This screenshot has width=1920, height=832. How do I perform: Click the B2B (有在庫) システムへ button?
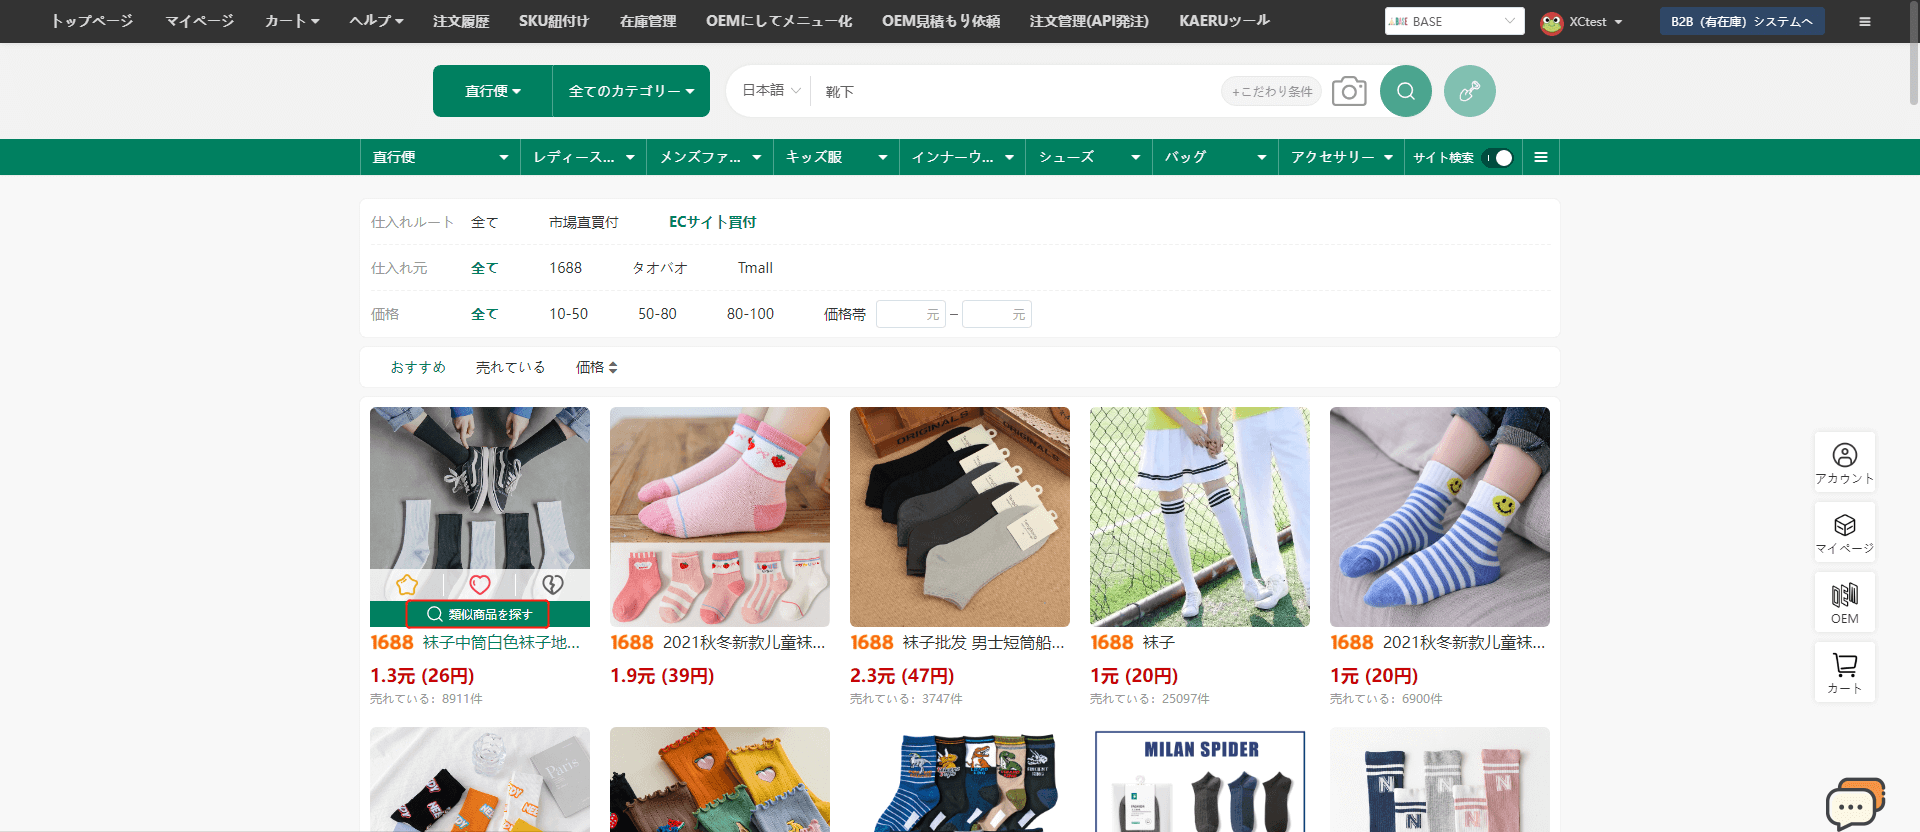click(x=1742, y=21)
